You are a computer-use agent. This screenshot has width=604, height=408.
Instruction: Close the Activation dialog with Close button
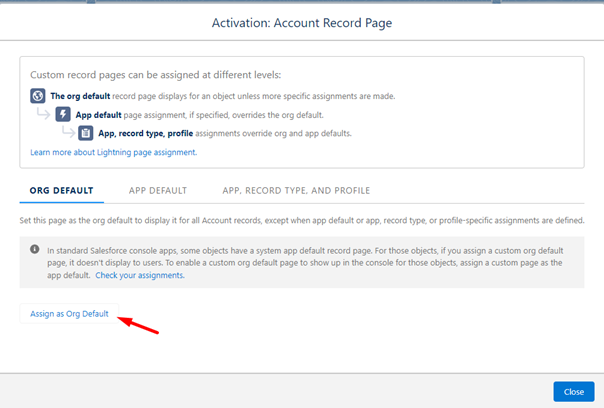(574, 392)
